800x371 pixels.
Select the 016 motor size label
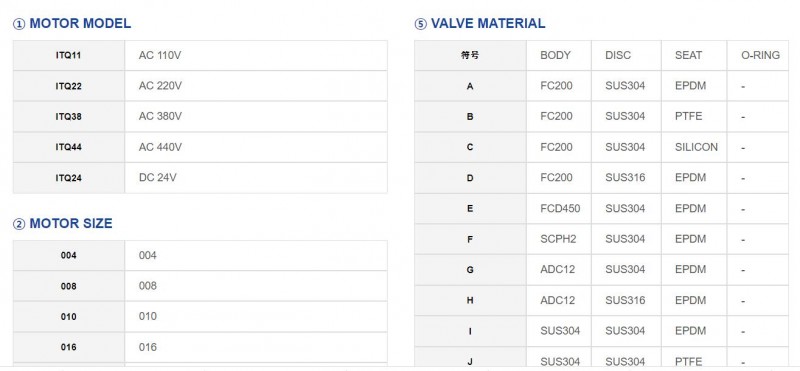(68, 348)
